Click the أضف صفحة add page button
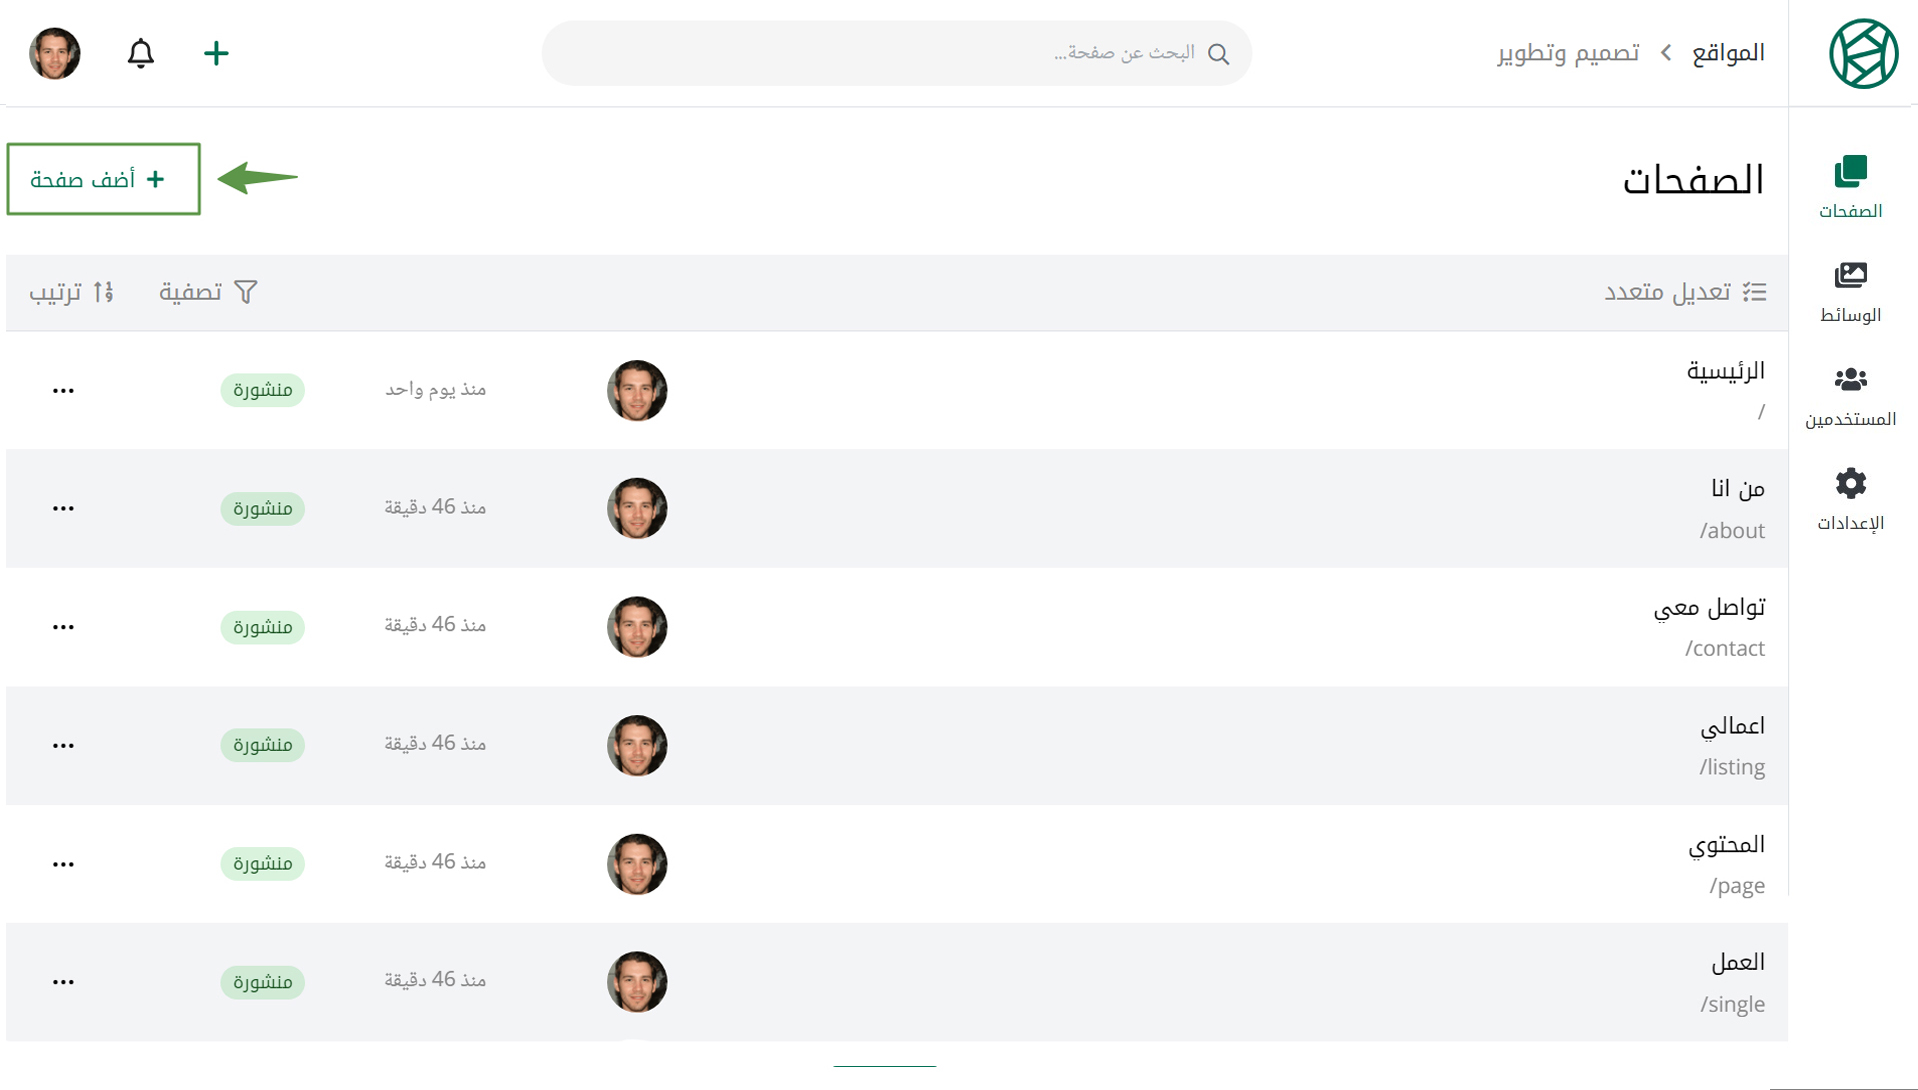The height and width of the screenshot is (1090, 1918). 103,179
